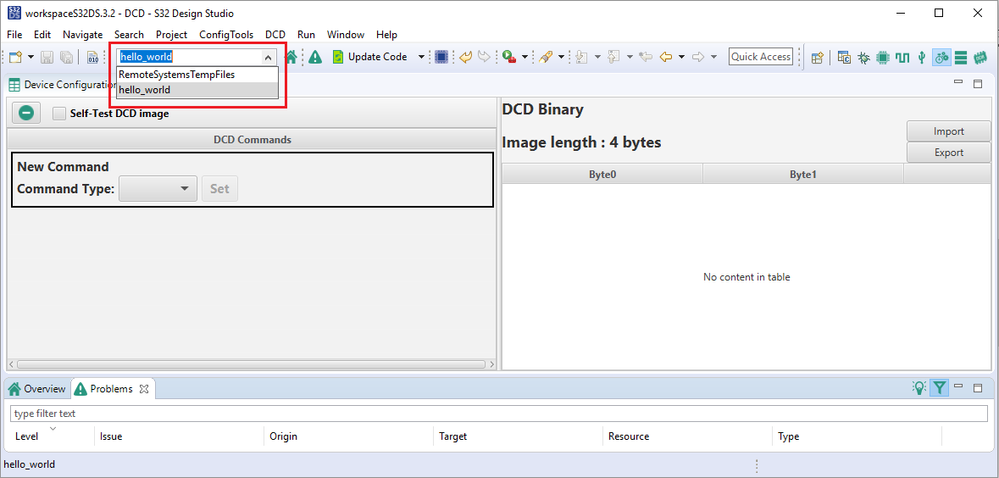Click the blue chip processor icon
The height and width of the screenshot is (478, 999).
point(442,57)
